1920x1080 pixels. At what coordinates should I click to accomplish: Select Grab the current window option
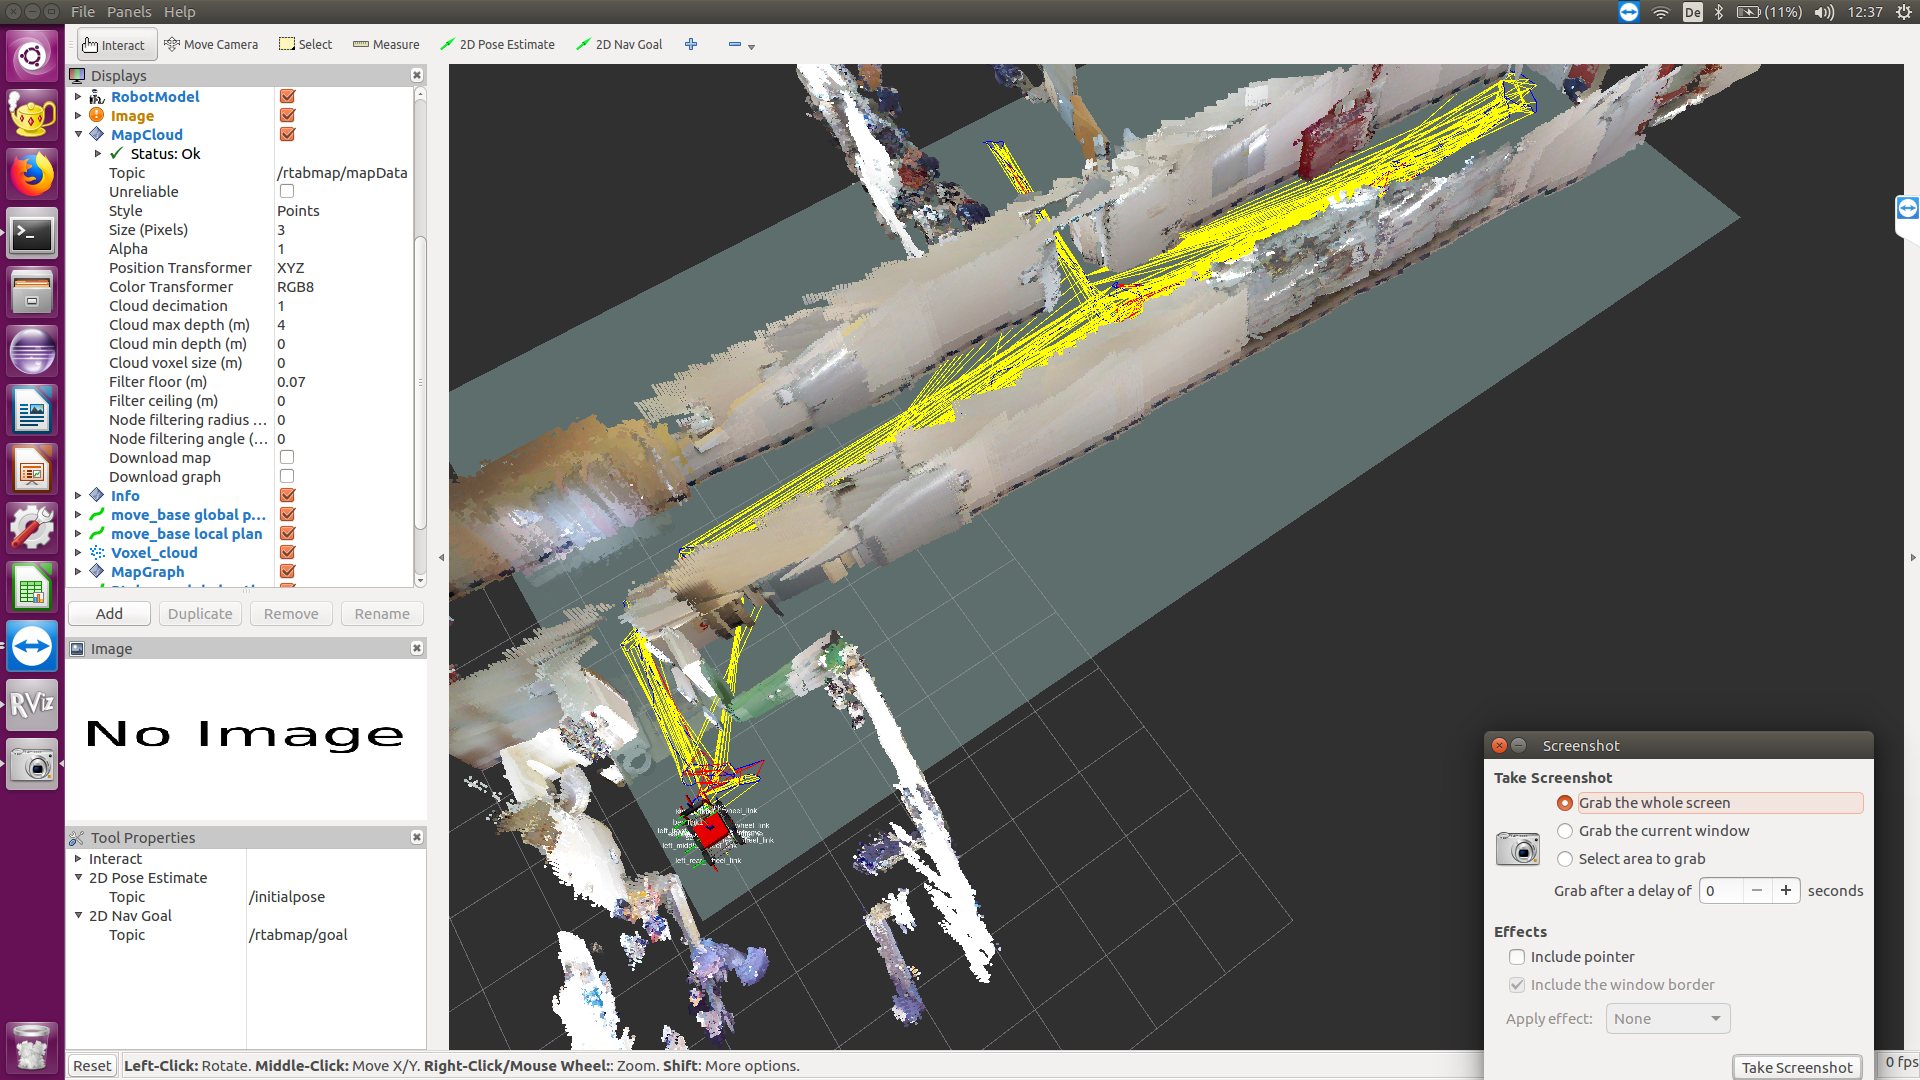click(x=1565, y=831)
